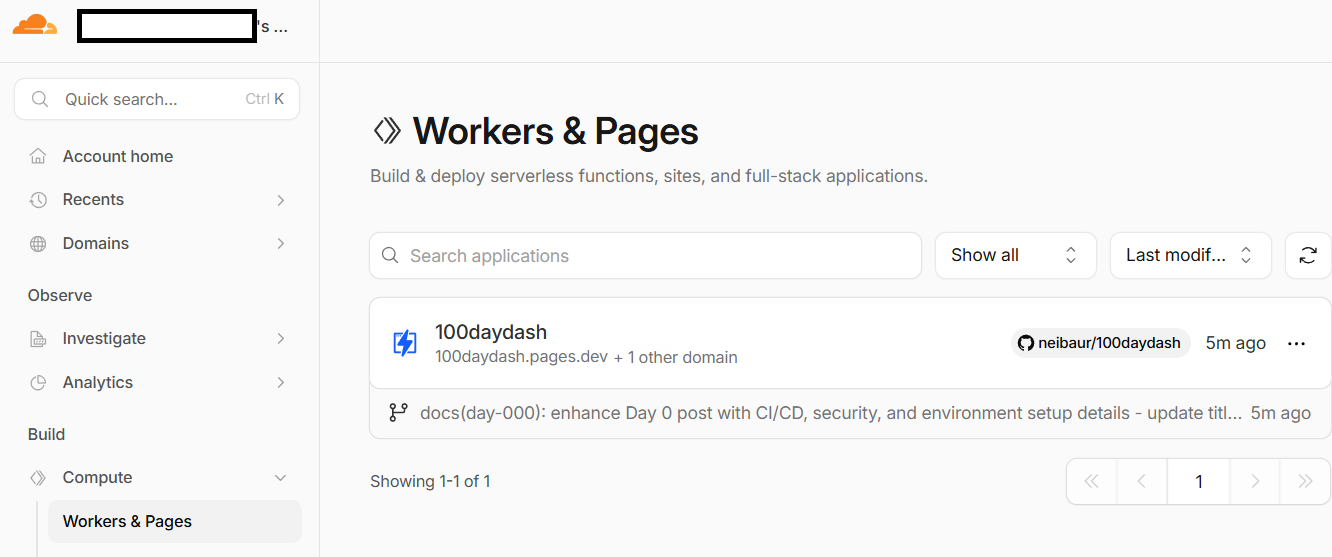
Task: Go to next page of results
Action: 1255,481
